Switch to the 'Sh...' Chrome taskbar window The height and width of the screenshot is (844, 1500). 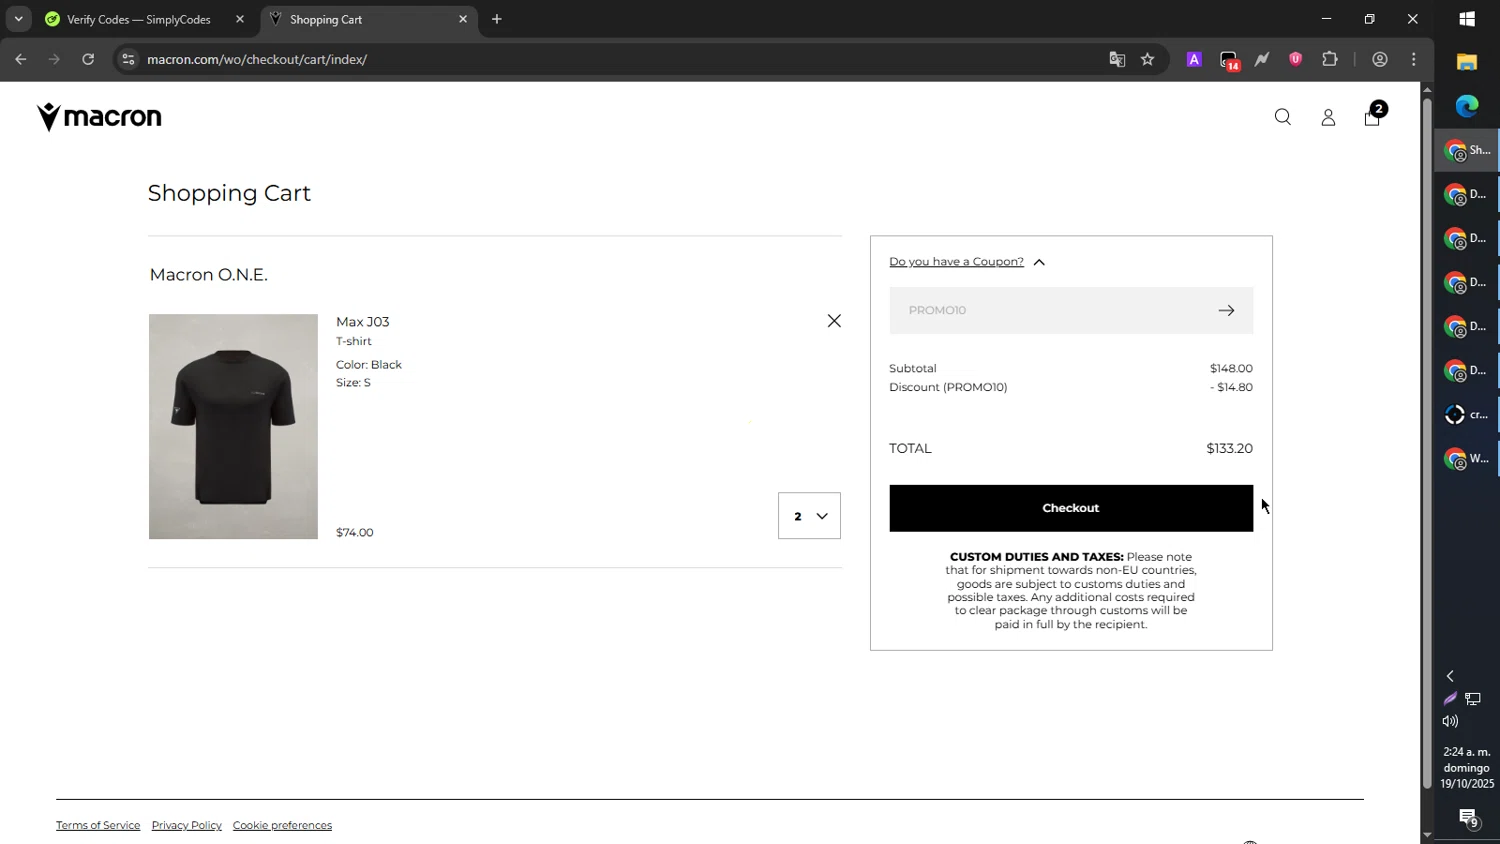click(1468, 151)
